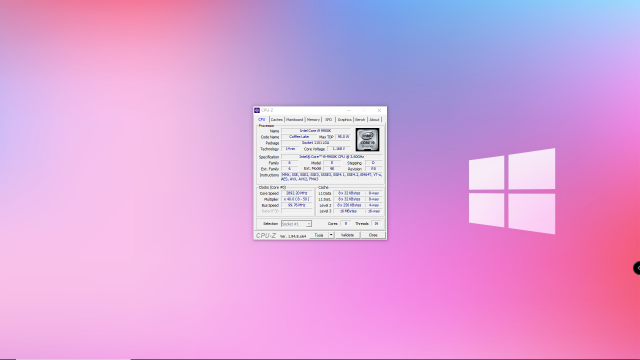Click the Validate button
The image size is (640, 360).
(x=347, y=235)
